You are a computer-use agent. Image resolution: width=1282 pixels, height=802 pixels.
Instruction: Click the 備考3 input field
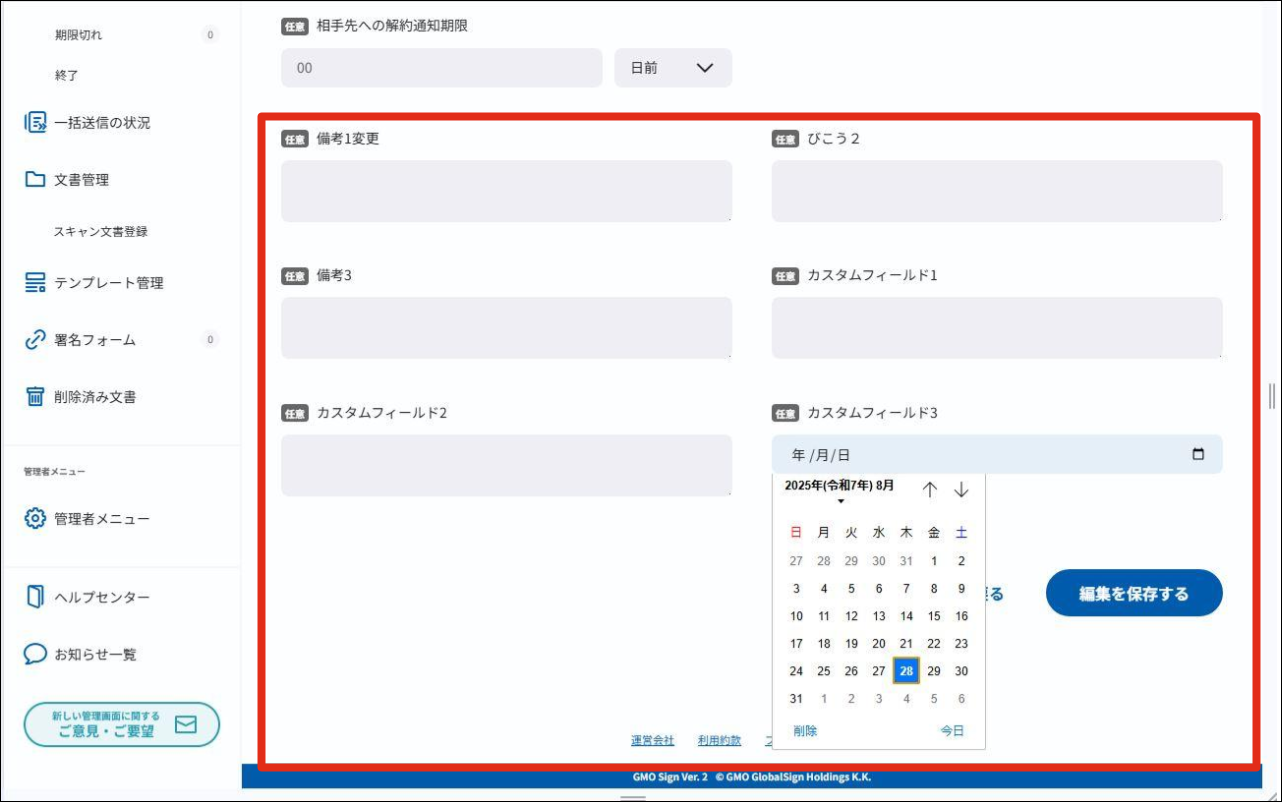click(507, 327)
